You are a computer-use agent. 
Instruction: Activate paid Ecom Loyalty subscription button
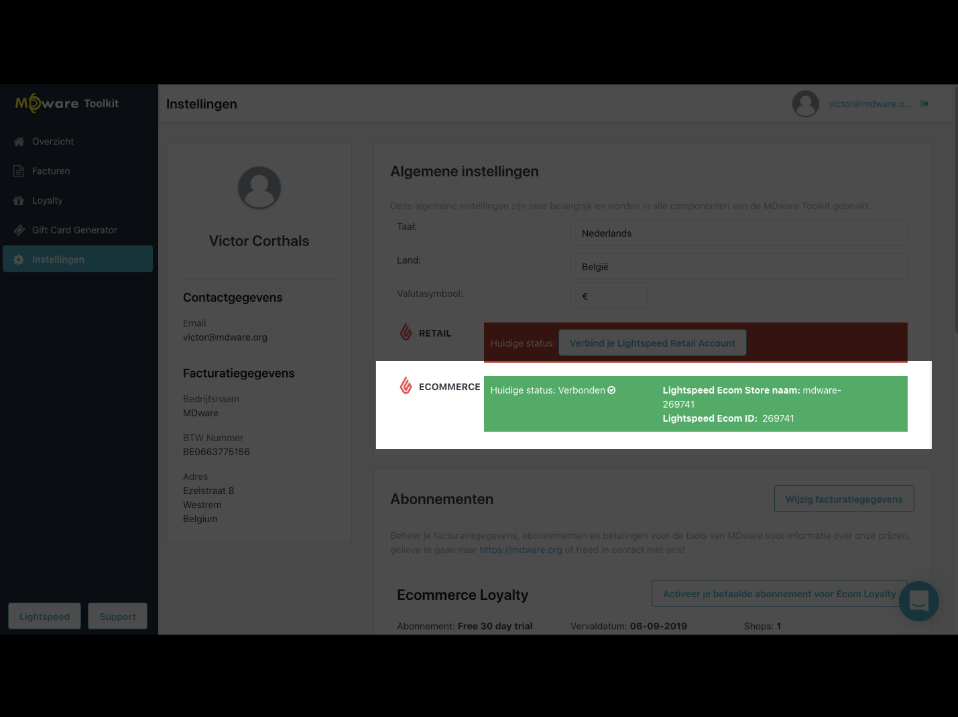click(779, 594)
